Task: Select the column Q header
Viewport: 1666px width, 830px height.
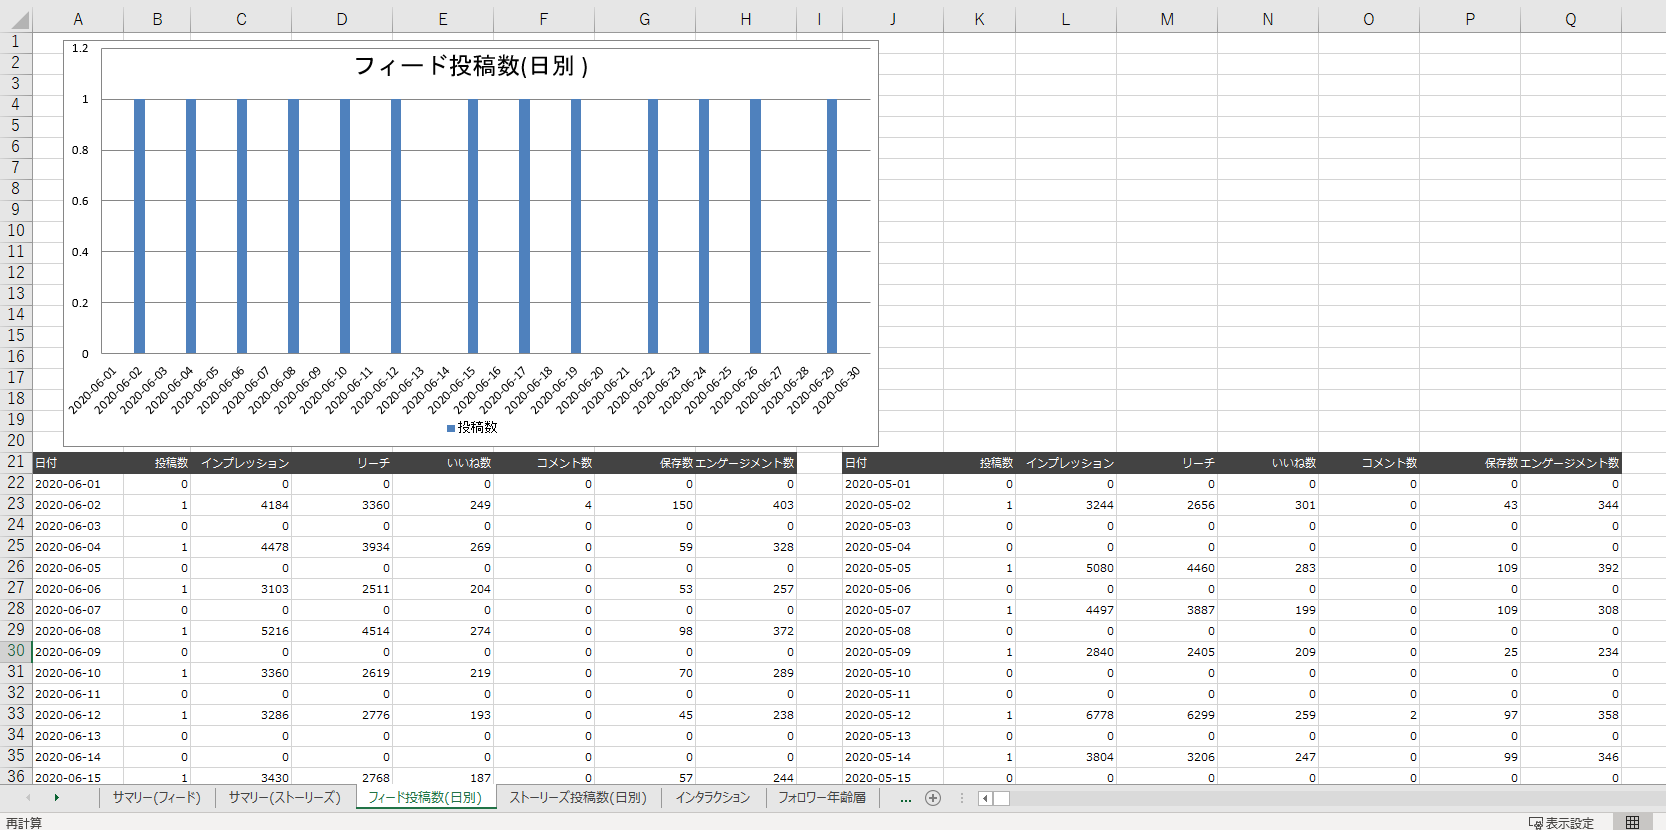Action: (1570, 19)
